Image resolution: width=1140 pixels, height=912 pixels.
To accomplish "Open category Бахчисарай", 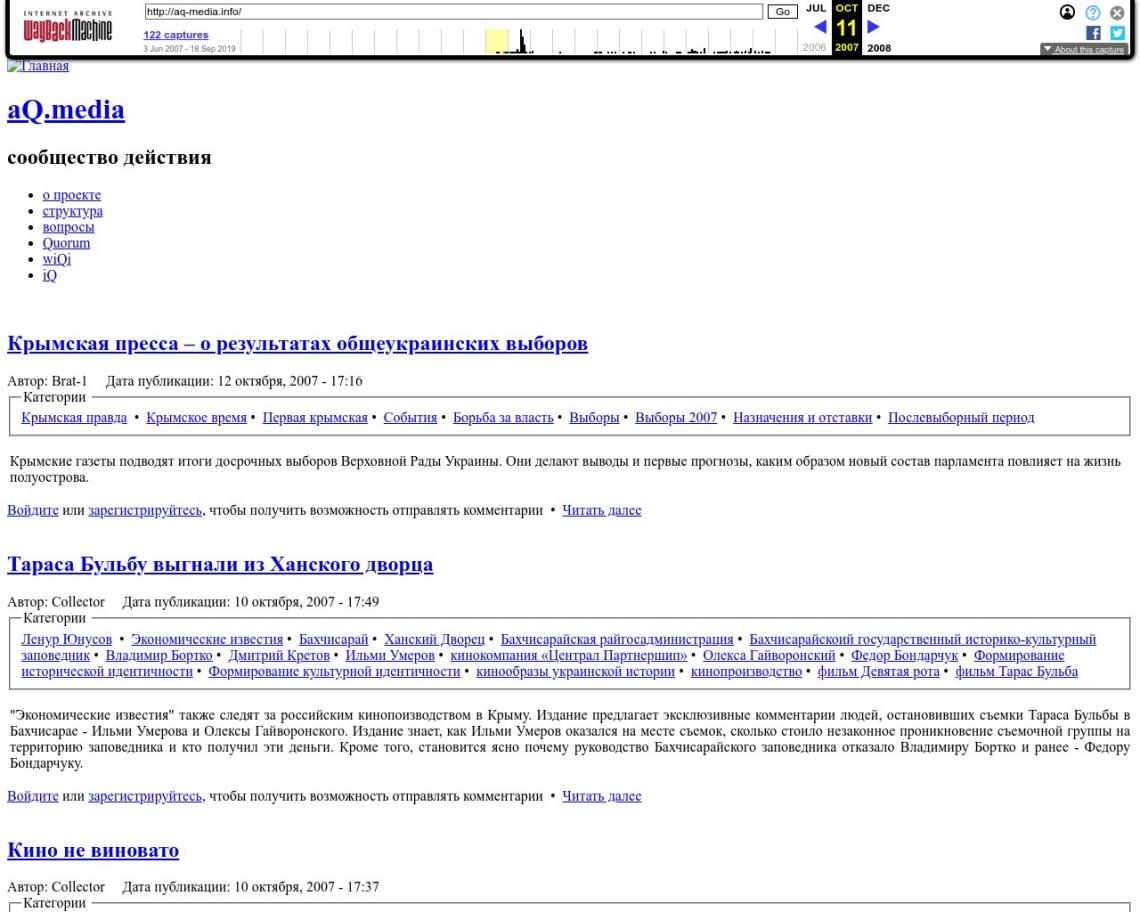I will [334, 639].
